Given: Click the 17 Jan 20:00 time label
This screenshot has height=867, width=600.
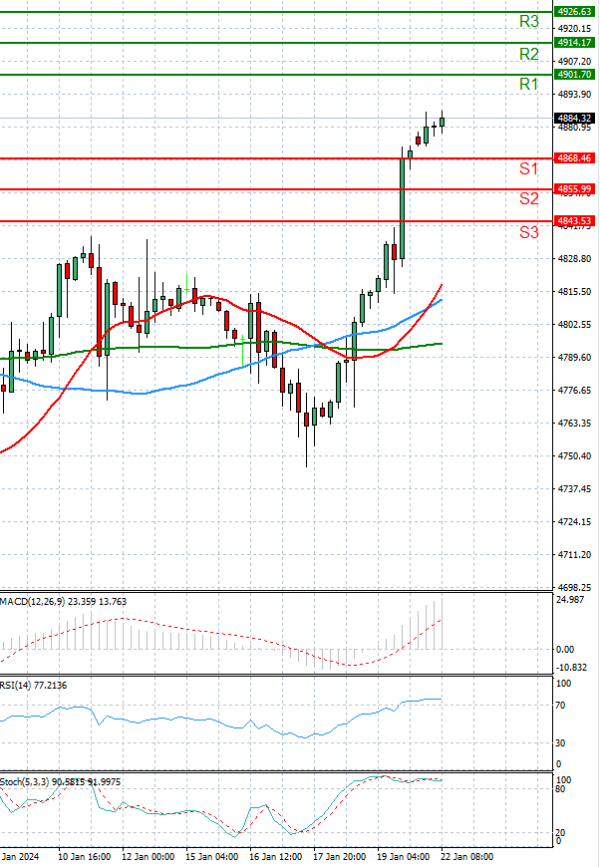Looking at the screenshot, I should [340, 856].
